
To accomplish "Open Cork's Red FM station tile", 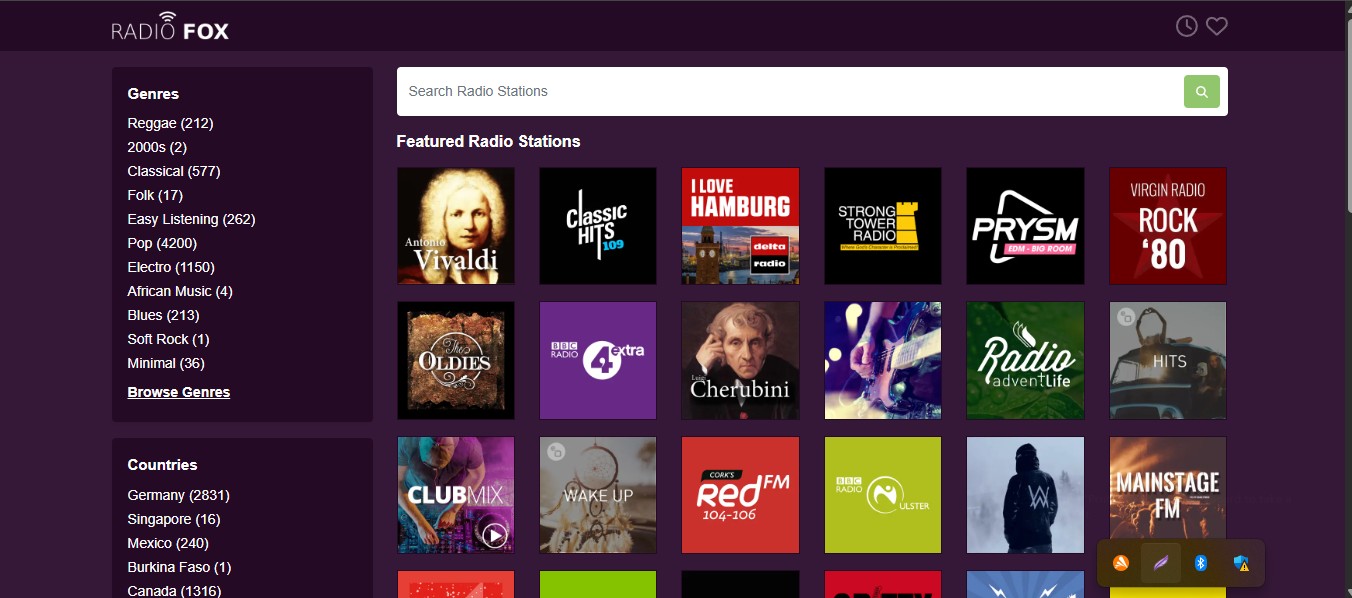I will [740, 495].
